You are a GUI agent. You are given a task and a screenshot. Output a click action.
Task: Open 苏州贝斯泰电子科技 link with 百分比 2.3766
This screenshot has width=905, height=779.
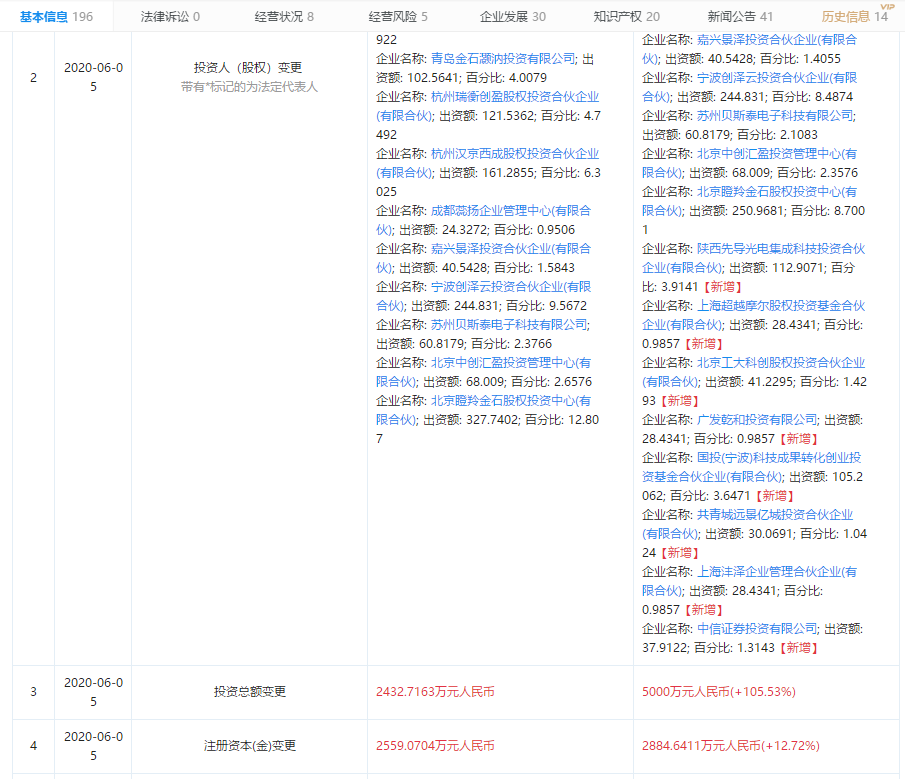(509, 324)
